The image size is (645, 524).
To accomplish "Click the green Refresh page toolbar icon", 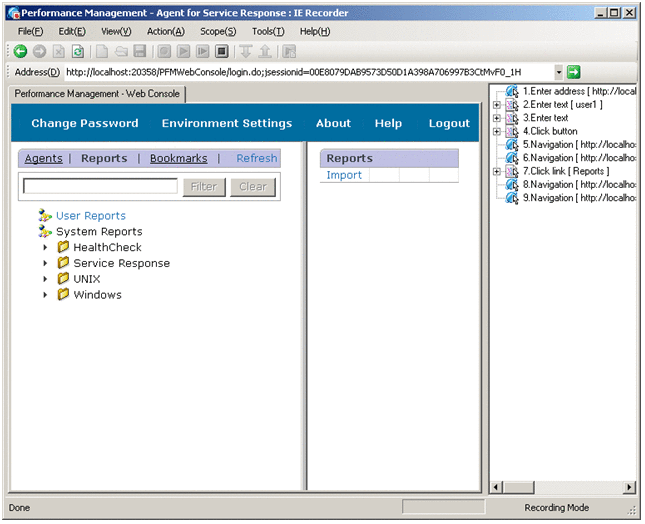I will (x=77, y=51).
